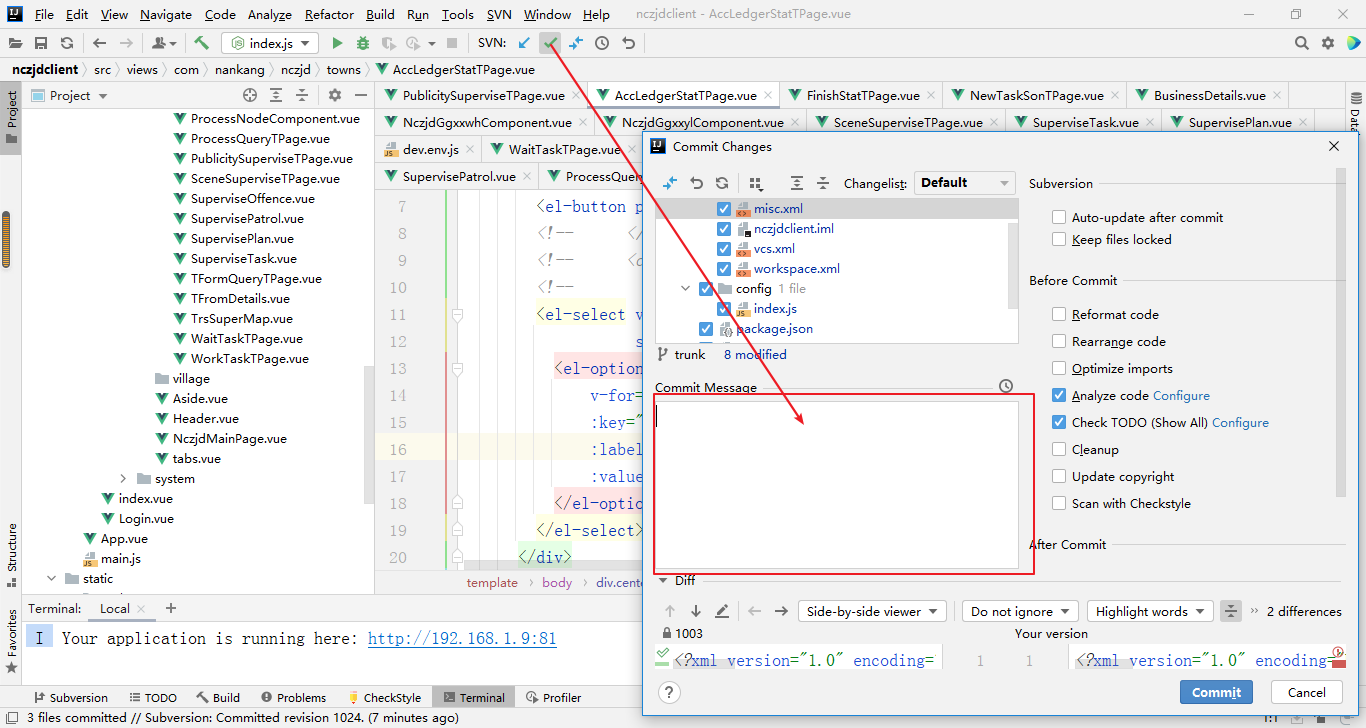The image size is (1366, 728).
Task: Click the help question mark button
Action: [670, 692]
